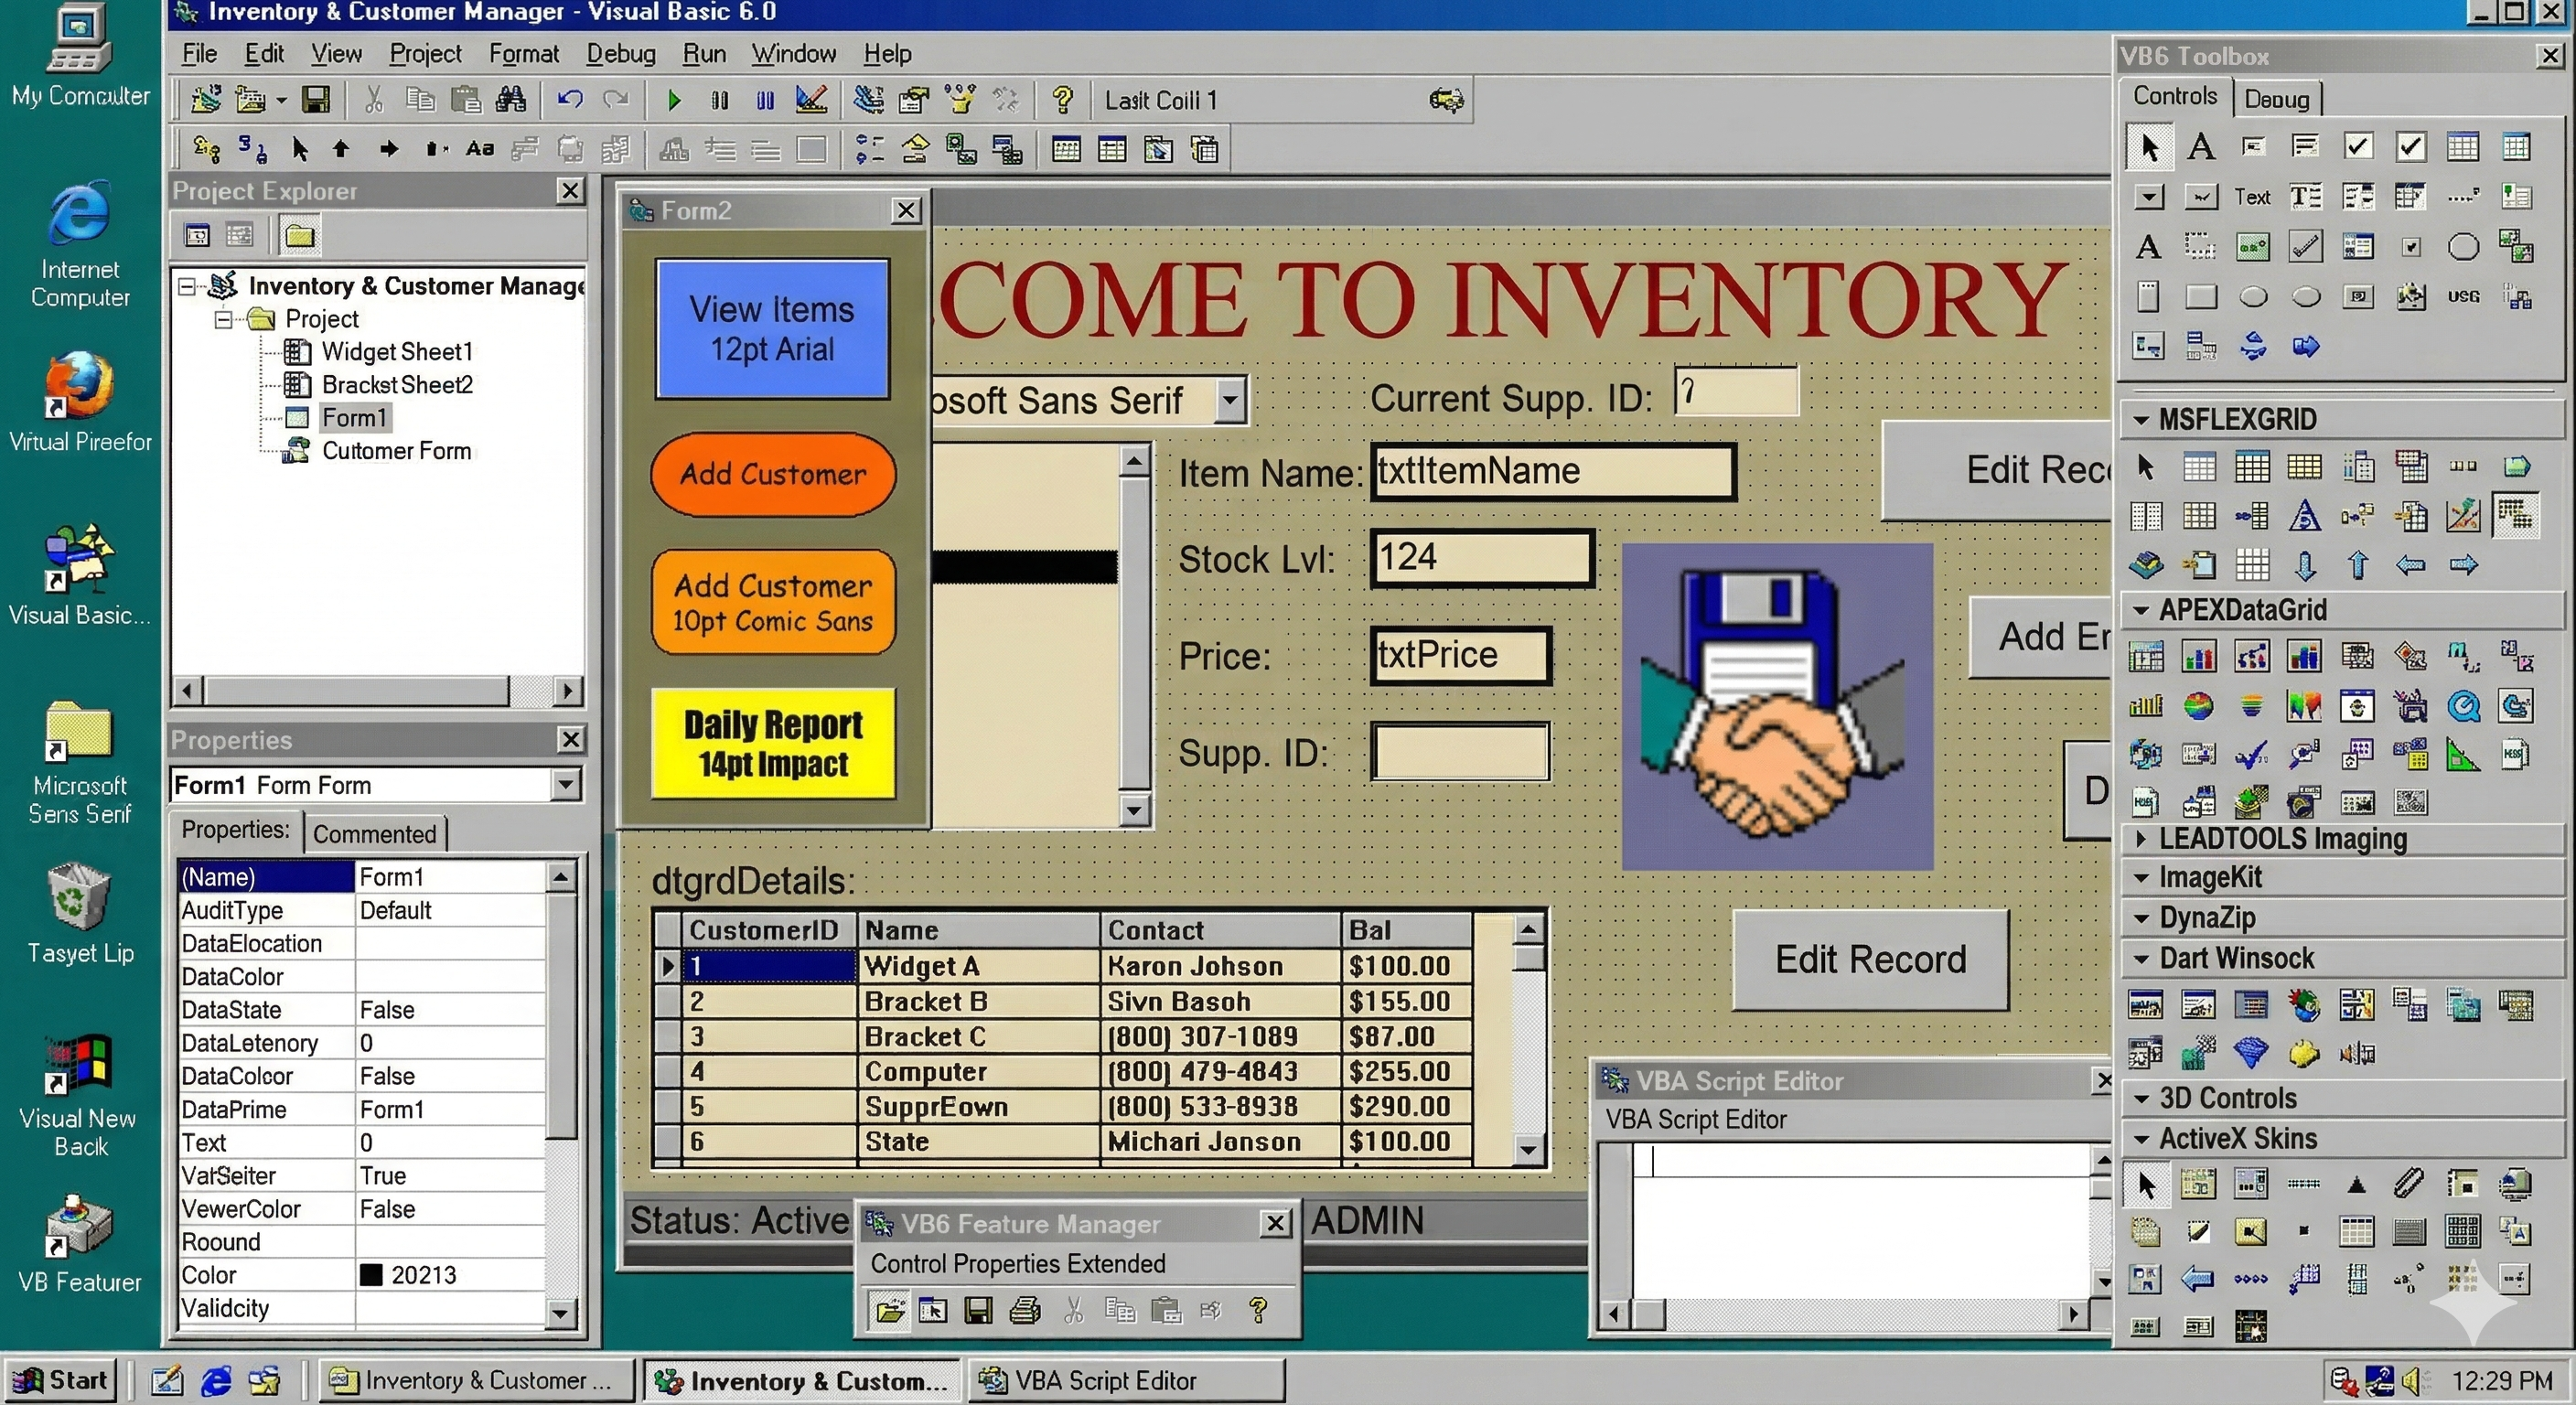The width and height of the screenshot is (2576, 1405).
Task: Select the Pointer tool in the VB6 Toolbox
Action: [x=2148, y=146]
